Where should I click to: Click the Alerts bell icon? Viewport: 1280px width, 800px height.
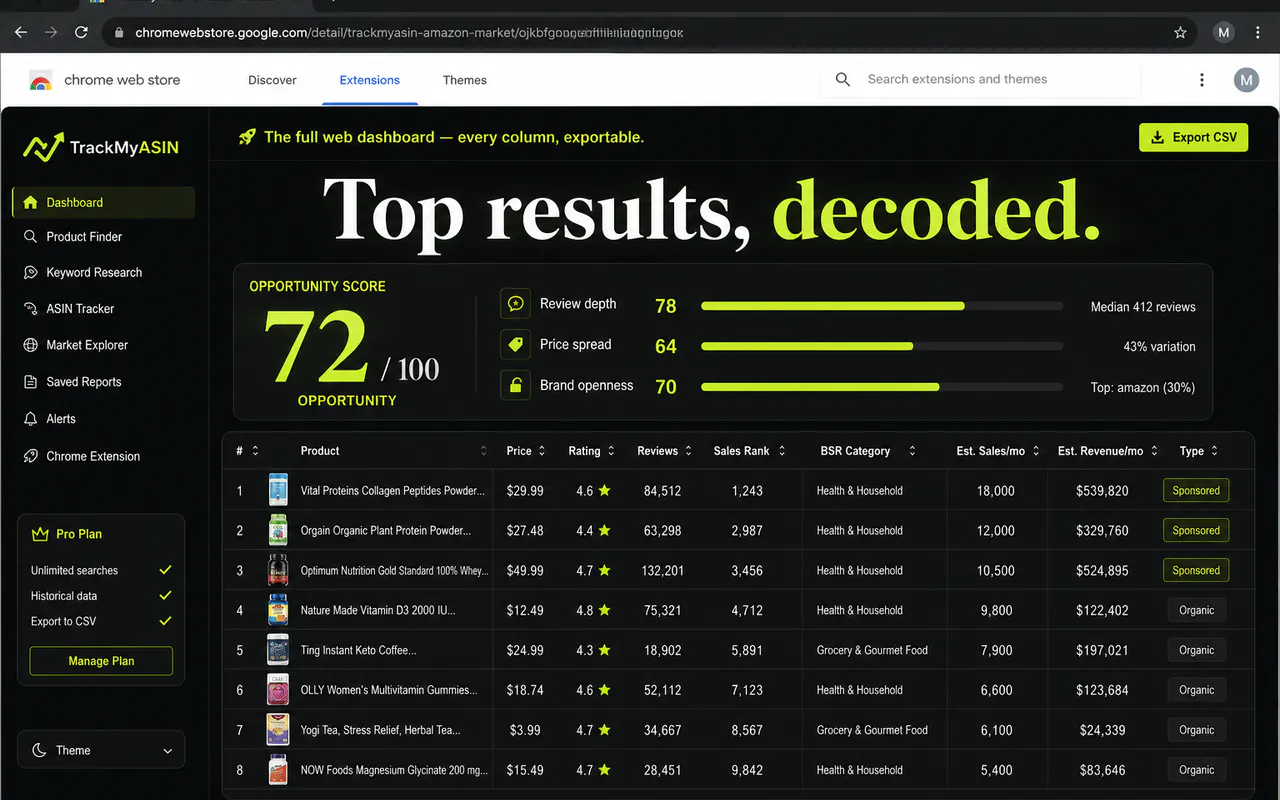pos(30,419)
